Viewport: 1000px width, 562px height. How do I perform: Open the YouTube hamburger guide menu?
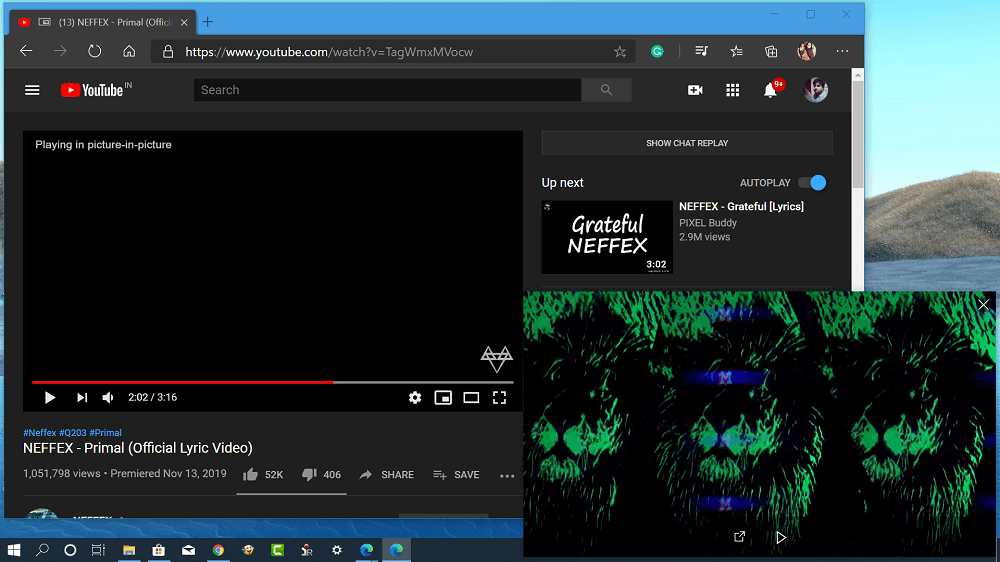(32, 90)
